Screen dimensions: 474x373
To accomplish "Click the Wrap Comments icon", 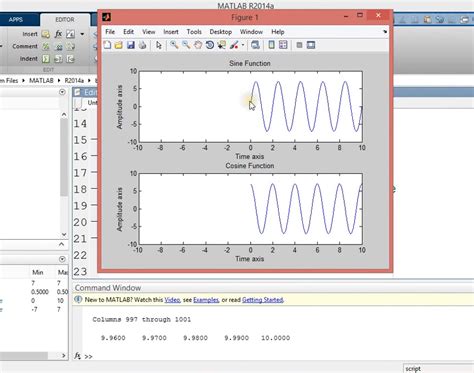I will [70, 47].
